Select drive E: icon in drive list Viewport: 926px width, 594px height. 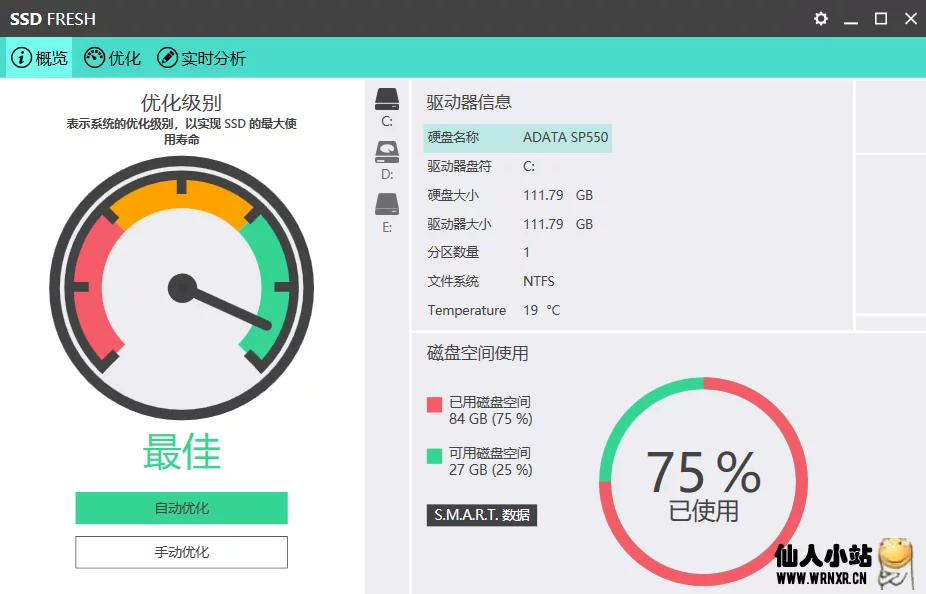pos(387,205)
